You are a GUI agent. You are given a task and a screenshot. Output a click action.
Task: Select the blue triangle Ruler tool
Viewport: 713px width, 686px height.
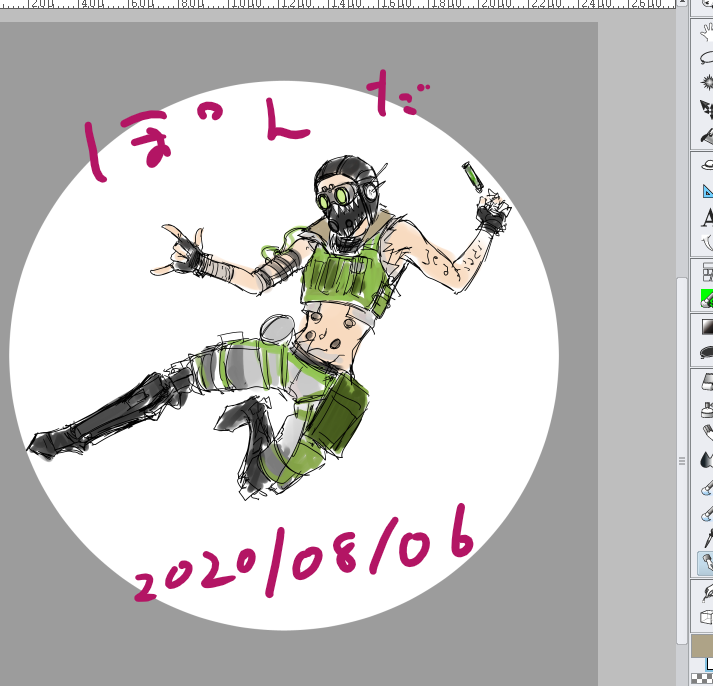pyautogui.click(x=708, y=190)
